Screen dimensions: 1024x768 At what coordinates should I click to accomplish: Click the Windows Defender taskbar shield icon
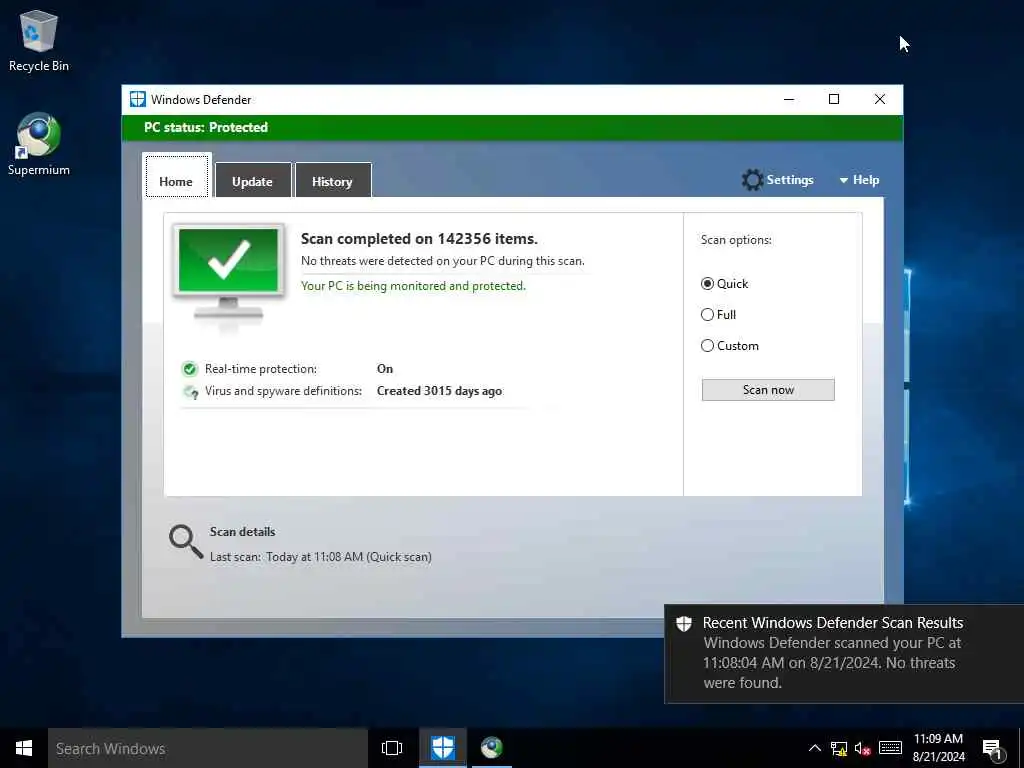coord(443,748)
